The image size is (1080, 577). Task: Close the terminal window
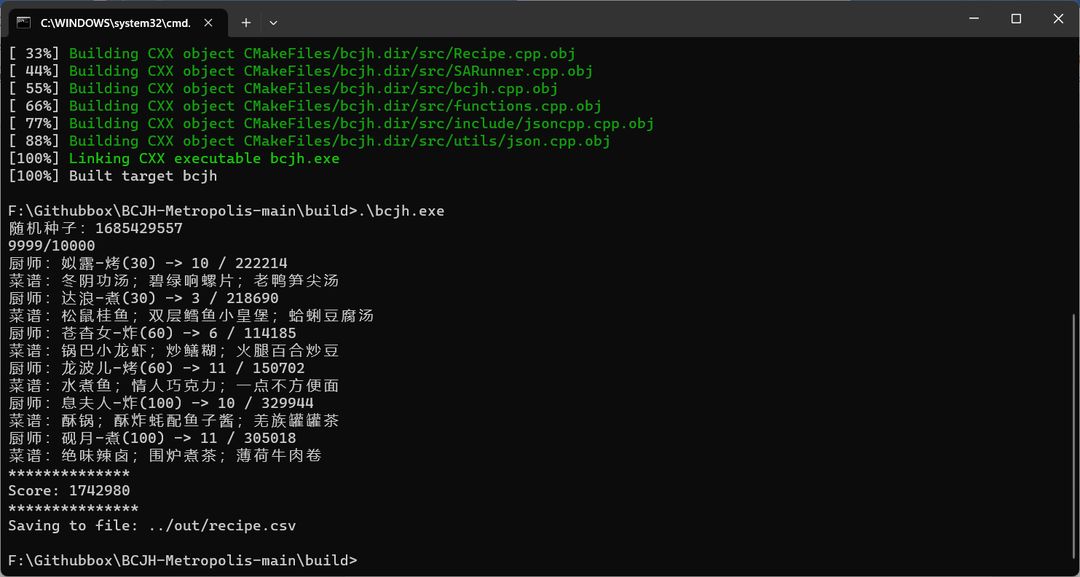click(1058, 19)
